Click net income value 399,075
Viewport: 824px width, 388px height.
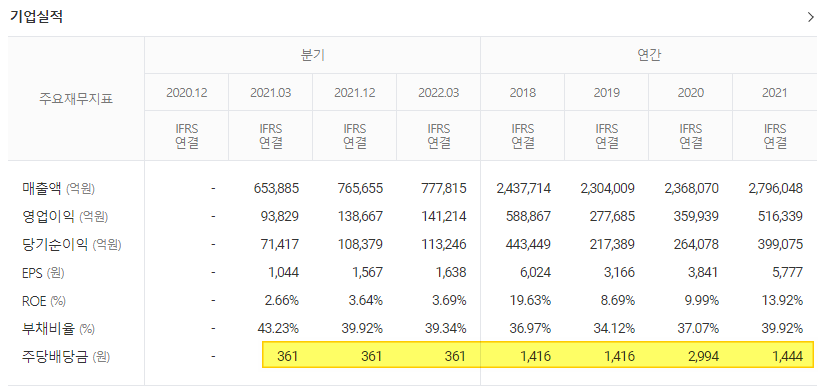coord(779,244)
